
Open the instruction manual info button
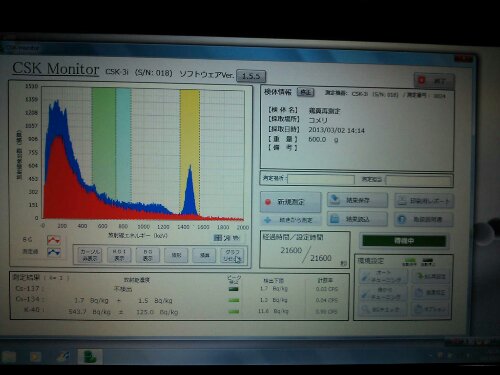[424, 219]
